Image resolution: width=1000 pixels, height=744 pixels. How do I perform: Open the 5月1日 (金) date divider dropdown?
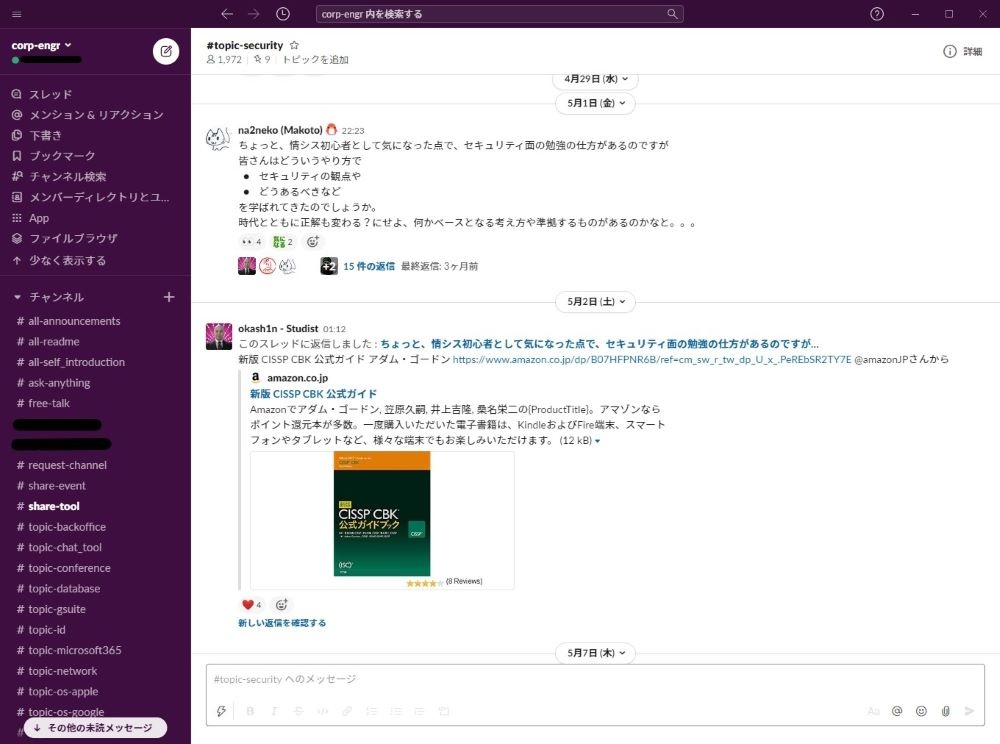pyautogui.click(x=595, y=103)
